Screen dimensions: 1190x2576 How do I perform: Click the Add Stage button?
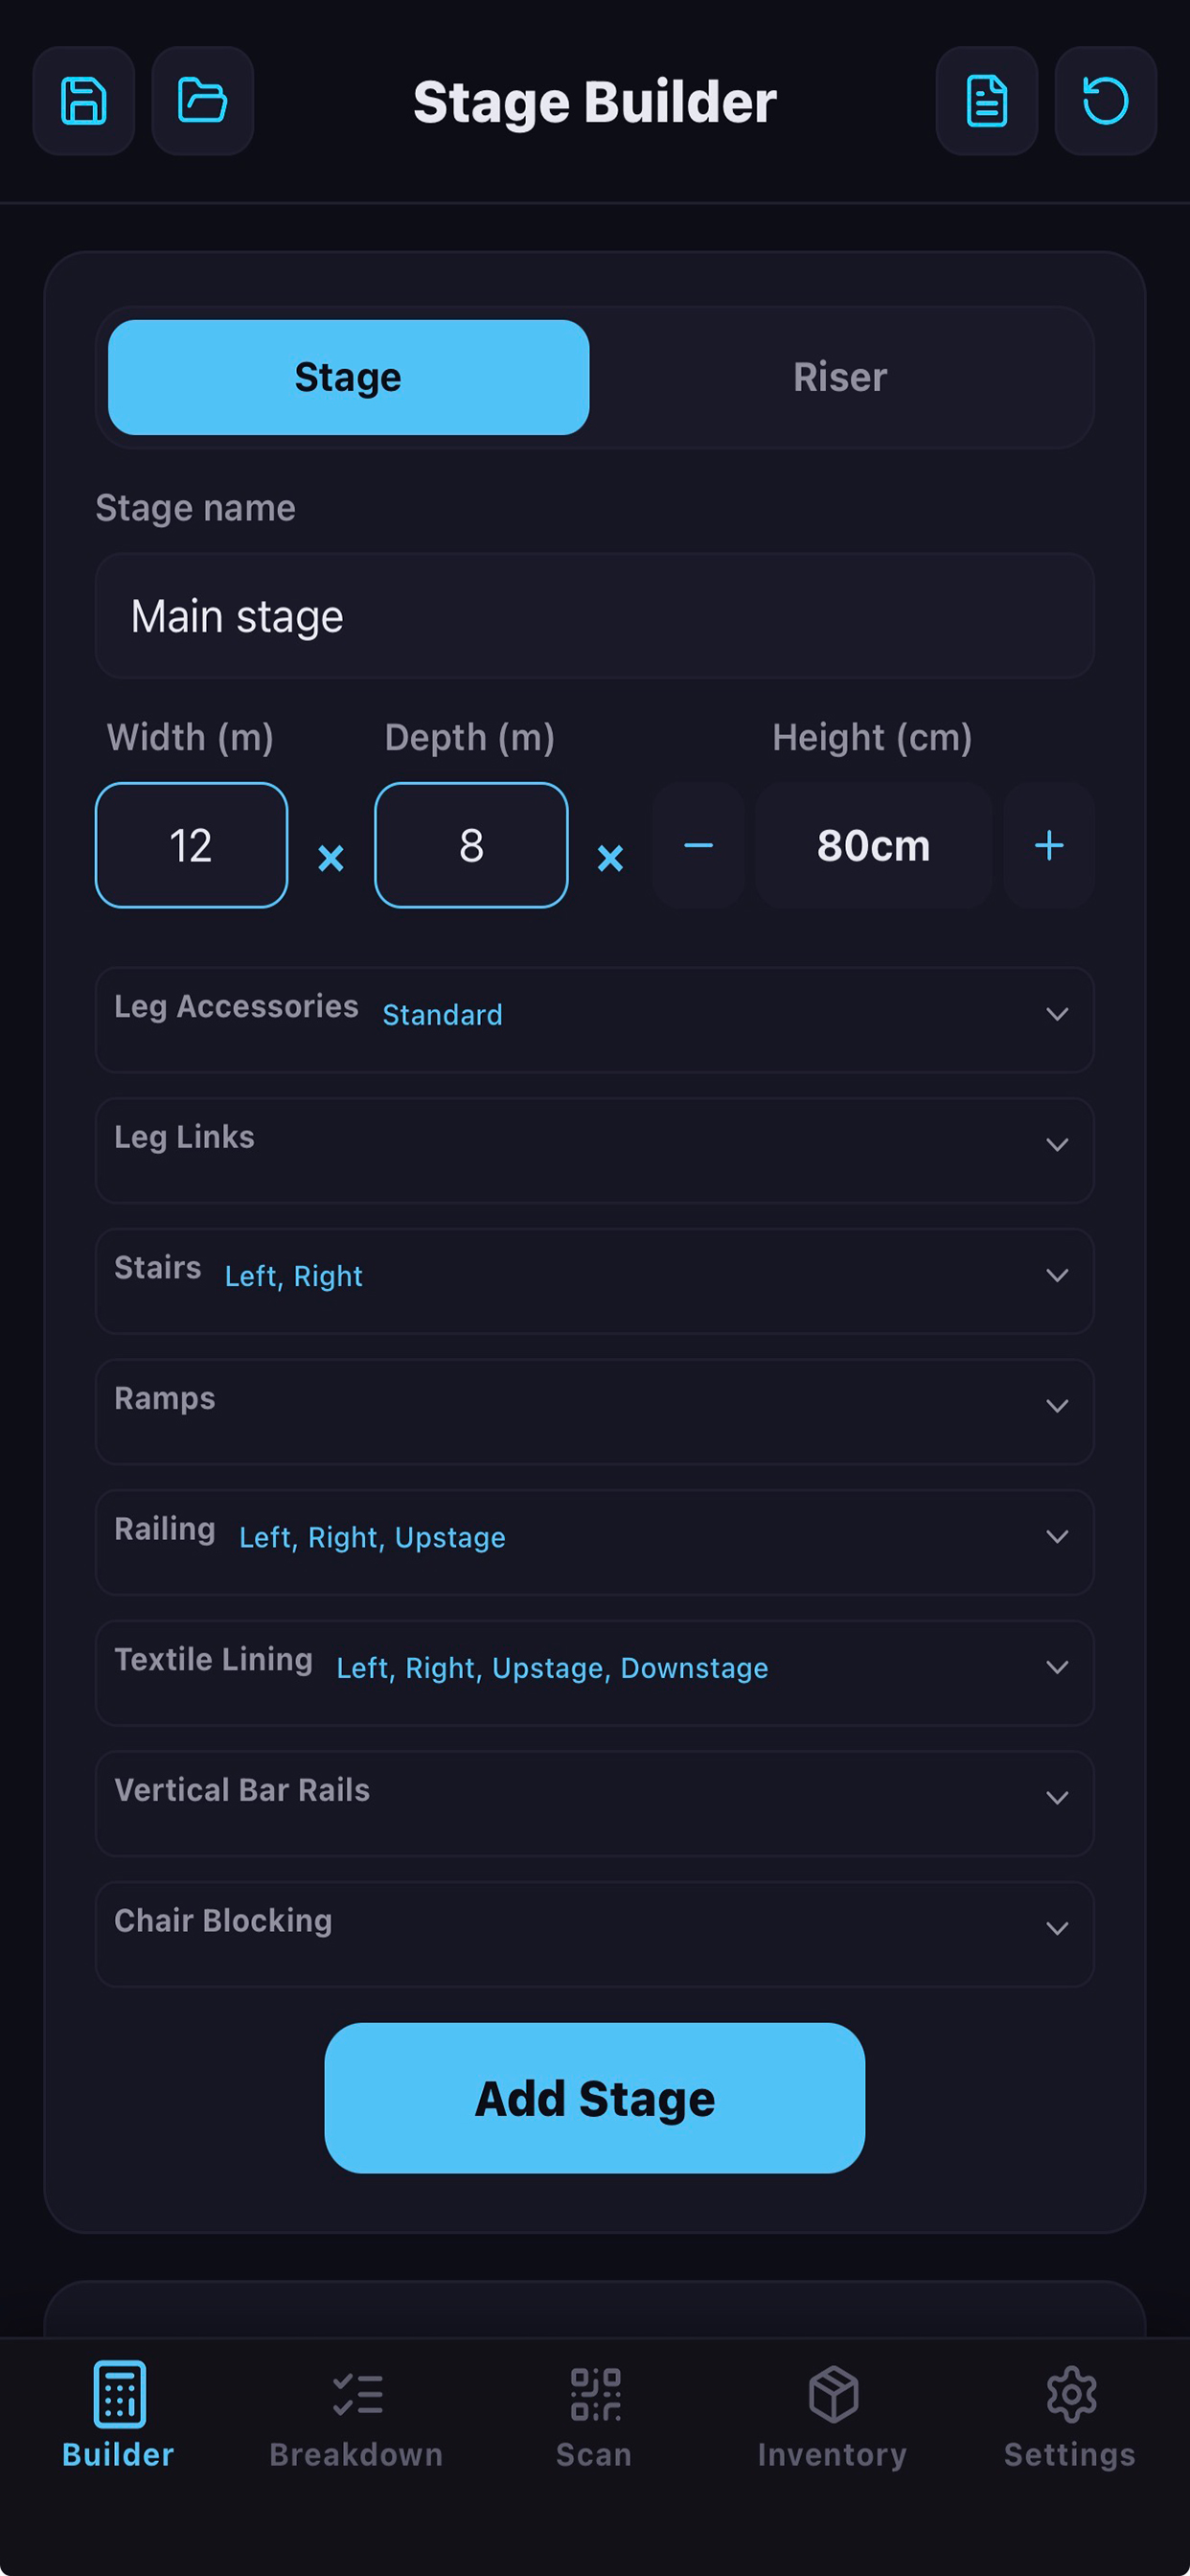pos(595,2098)
